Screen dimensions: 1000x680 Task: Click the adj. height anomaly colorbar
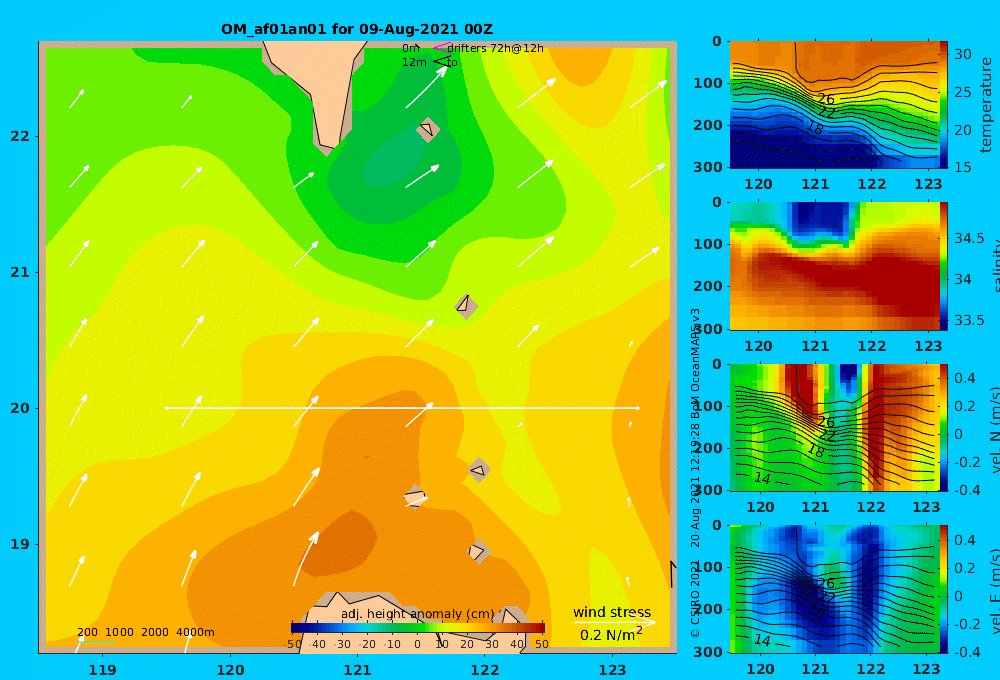(418, 627)
